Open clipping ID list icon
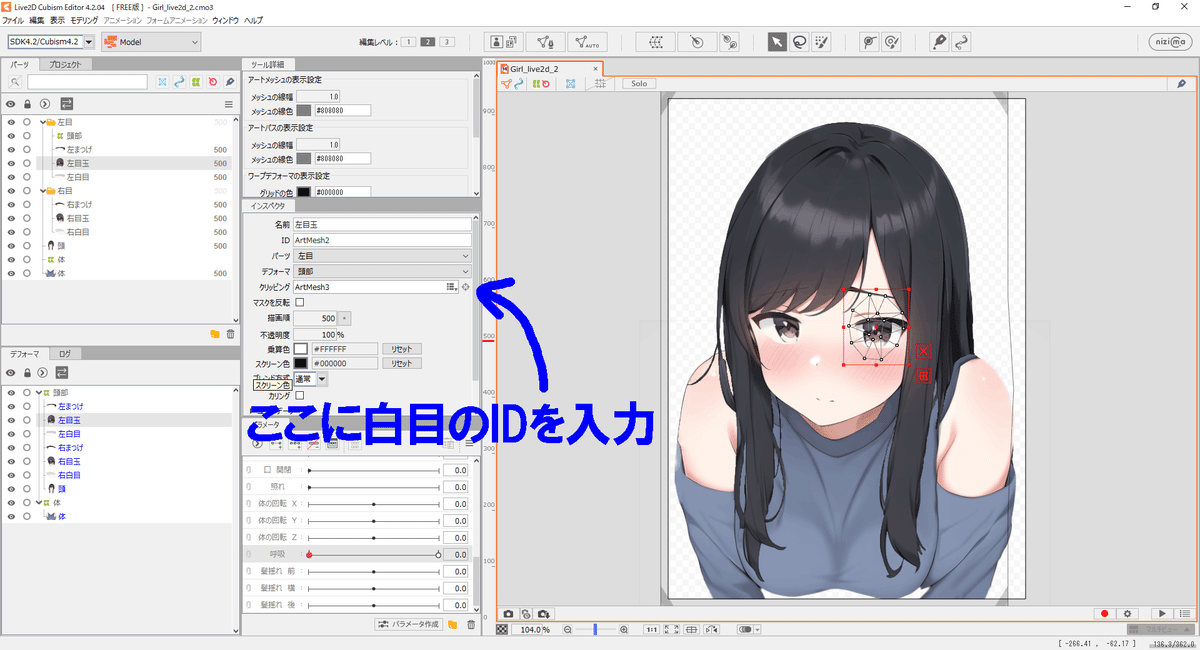Screen dimensions: 1200x650 click(x=451, y=287)
